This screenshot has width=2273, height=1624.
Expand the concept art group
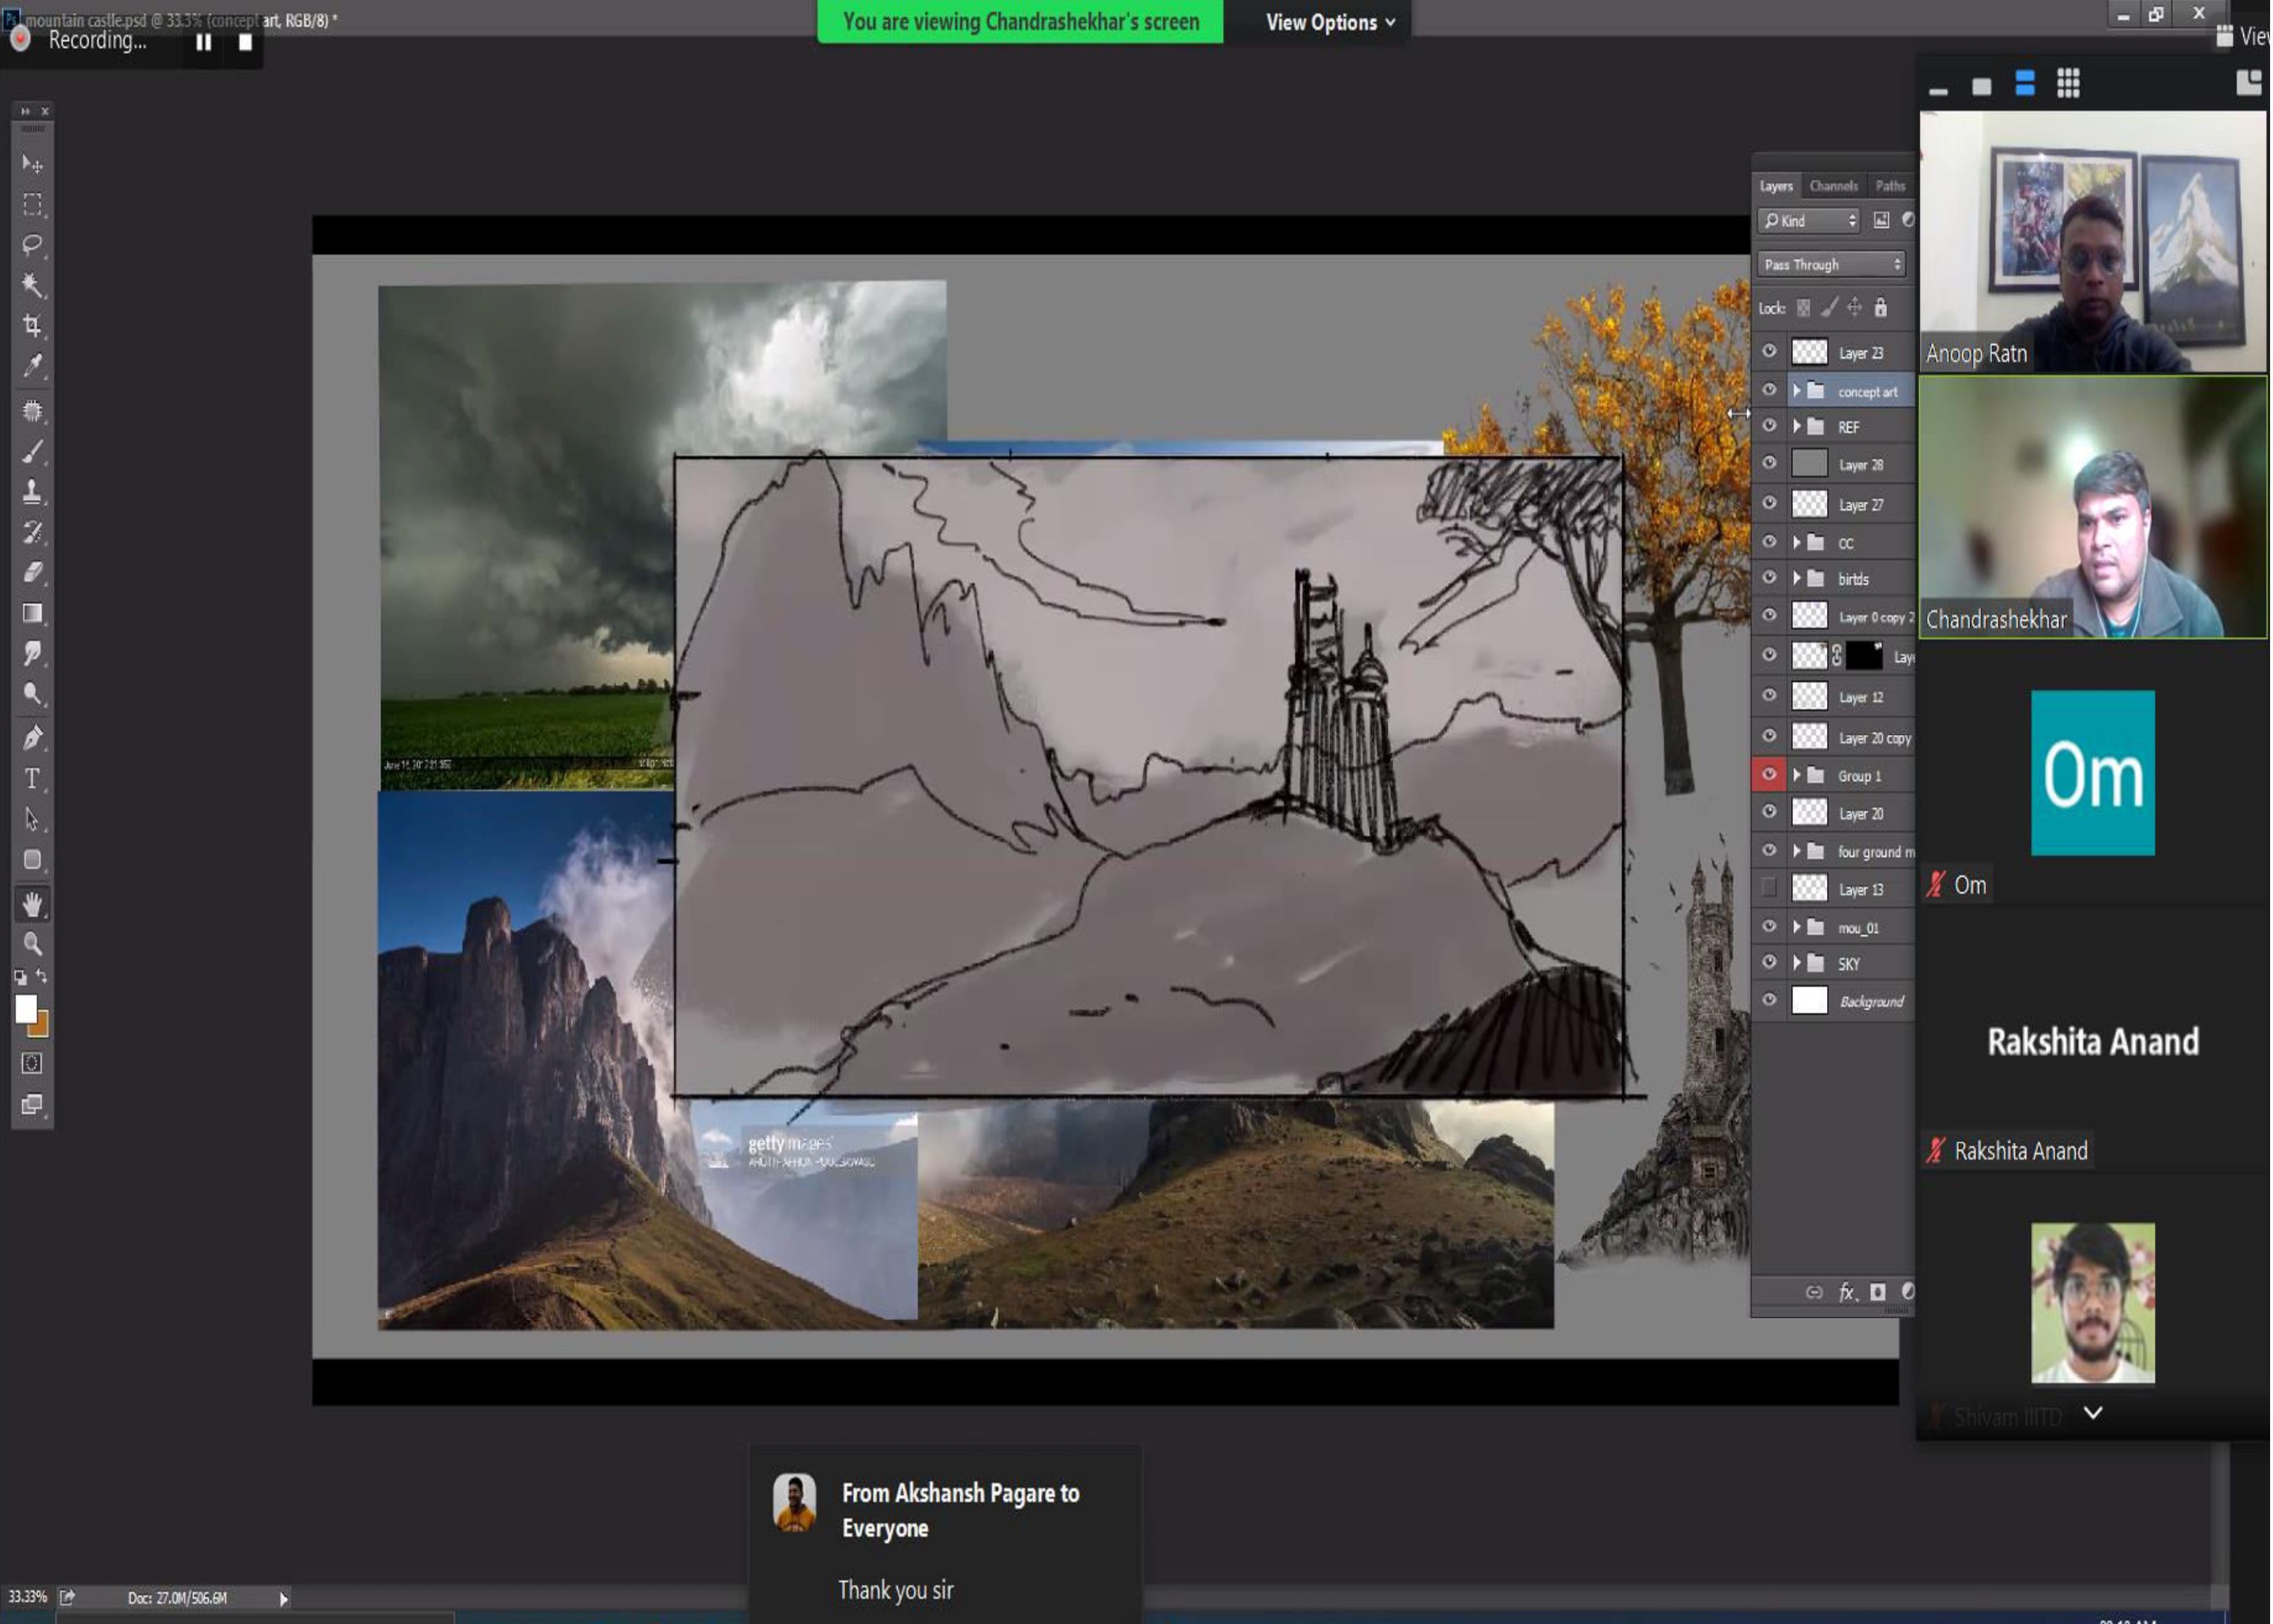(x=1797, y=390)
